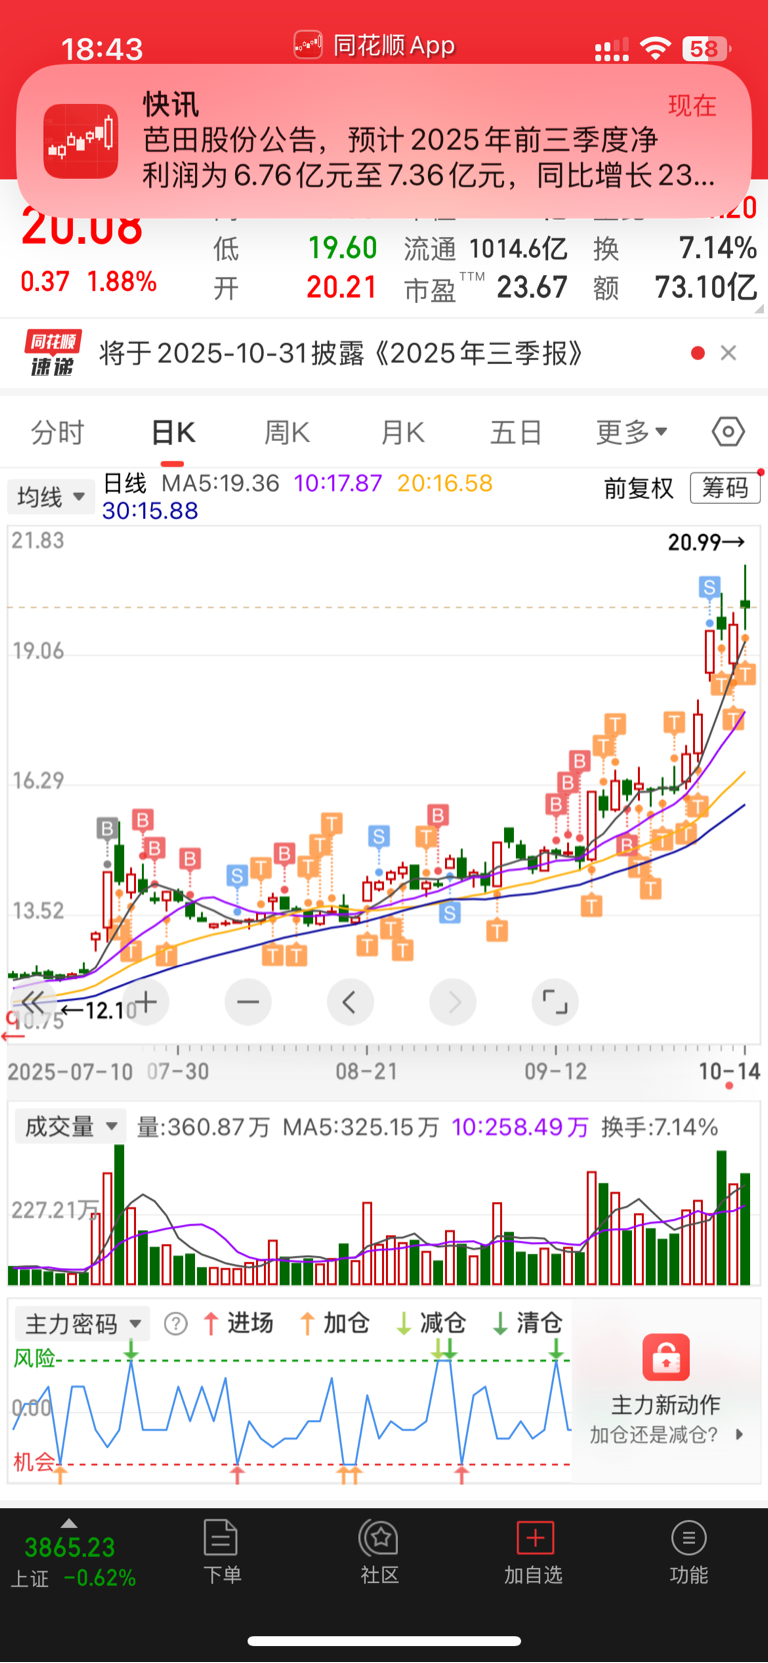
Task: Tap 下单 order button
Action: point(221,1552)
